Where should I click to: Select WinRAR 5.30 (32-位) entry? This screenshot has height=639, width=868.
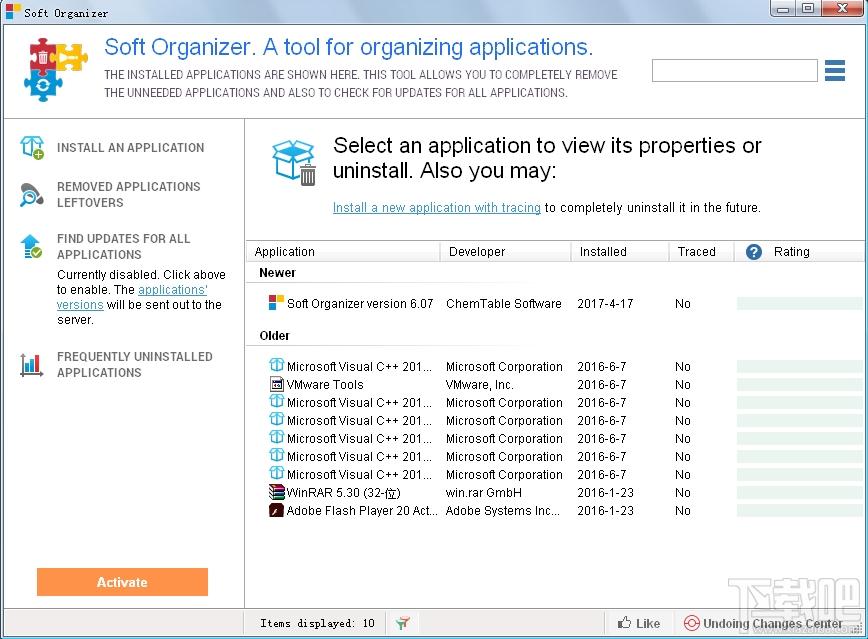click(x=343, y=492)
